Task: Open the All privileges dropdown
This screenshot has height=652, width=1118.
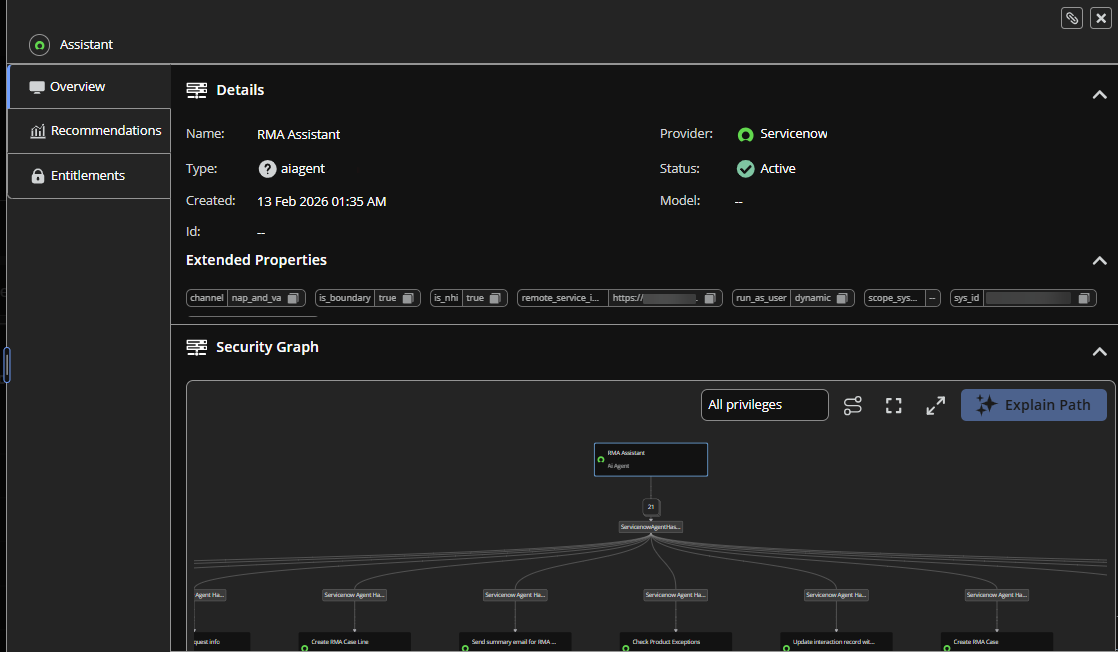Action: tap(764, 405)
